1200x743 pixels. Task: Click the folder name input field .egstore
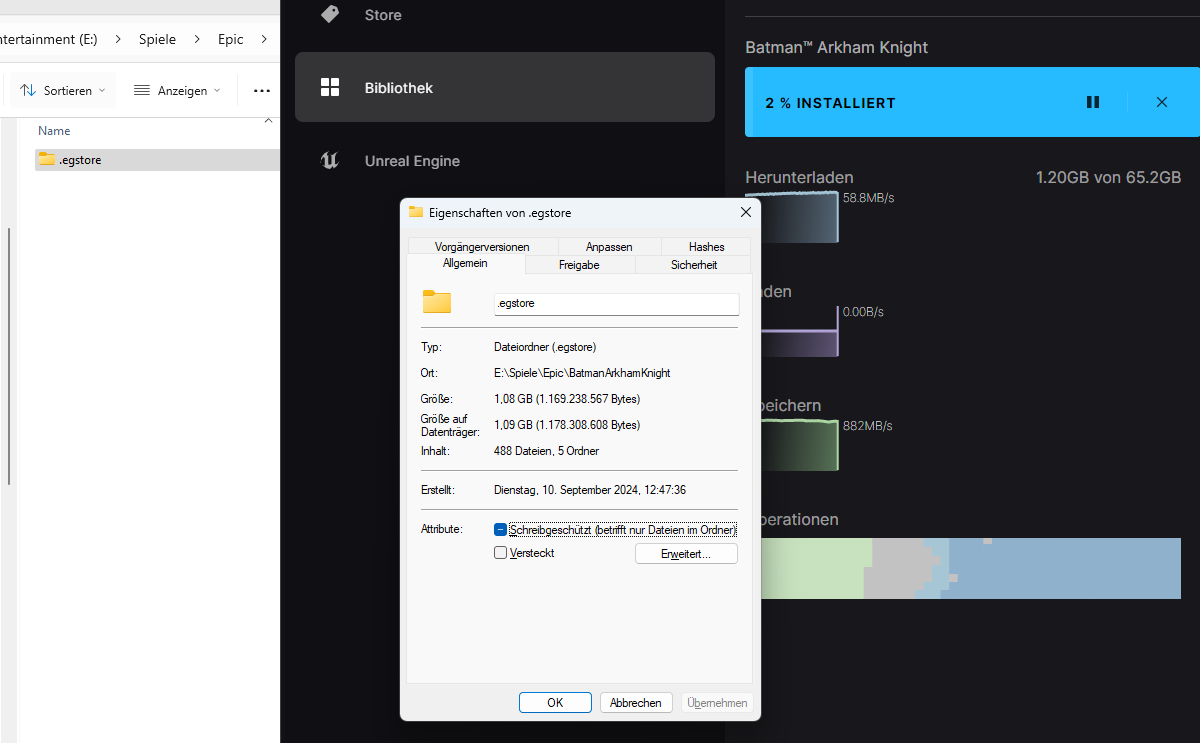pos(616,303)
